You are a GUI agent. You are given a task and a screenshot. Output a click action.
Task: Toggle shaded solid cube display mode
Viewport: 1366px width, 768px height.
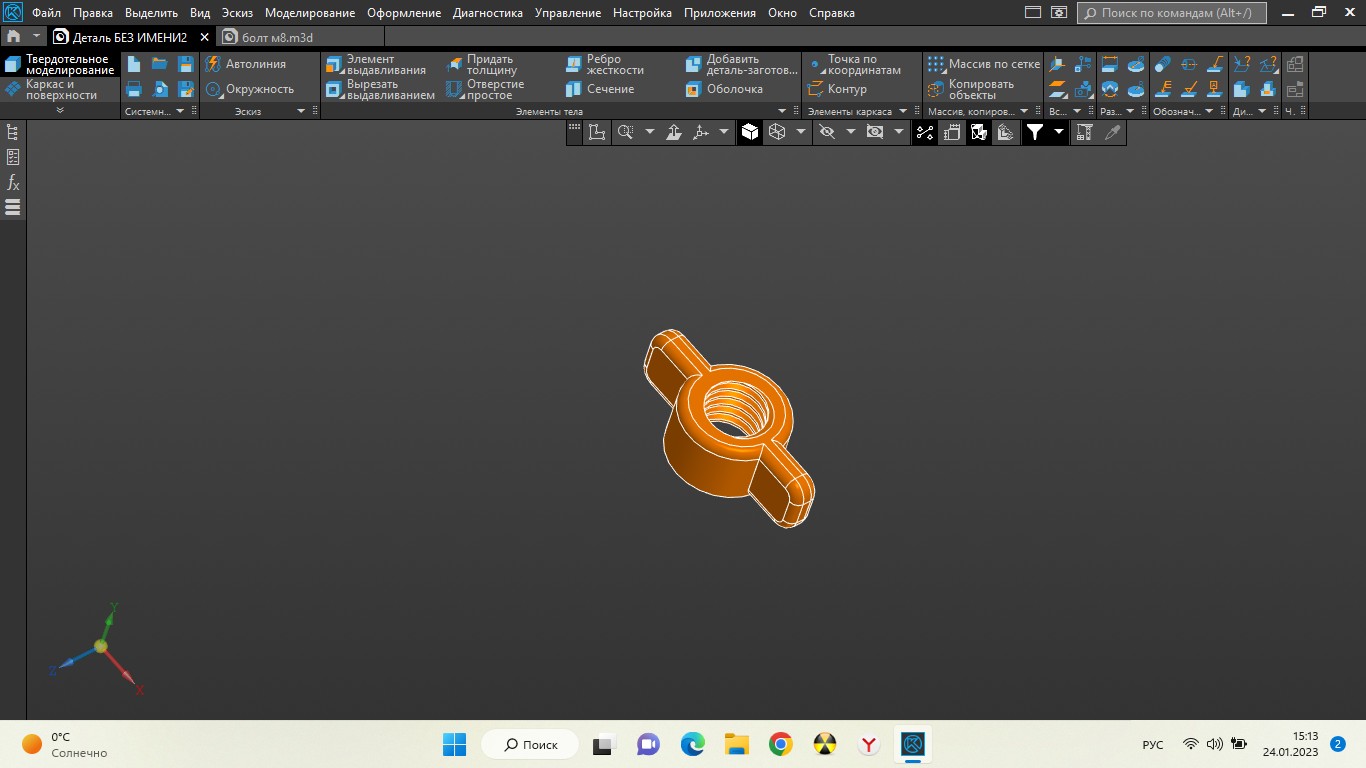coord(750,132)
